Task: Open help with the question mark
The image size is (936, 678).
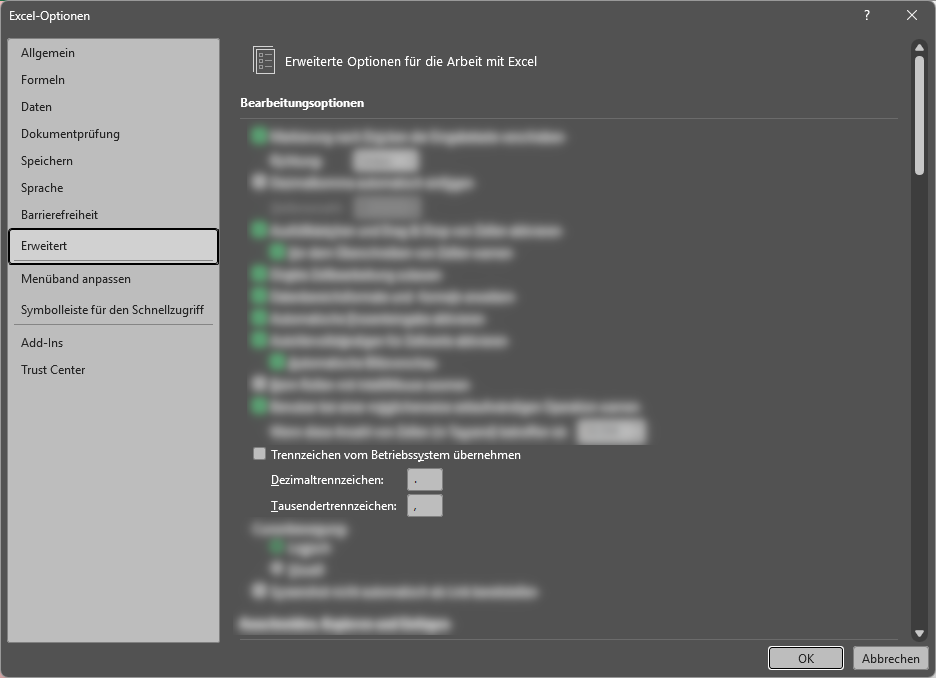Action: pos(867,16)
